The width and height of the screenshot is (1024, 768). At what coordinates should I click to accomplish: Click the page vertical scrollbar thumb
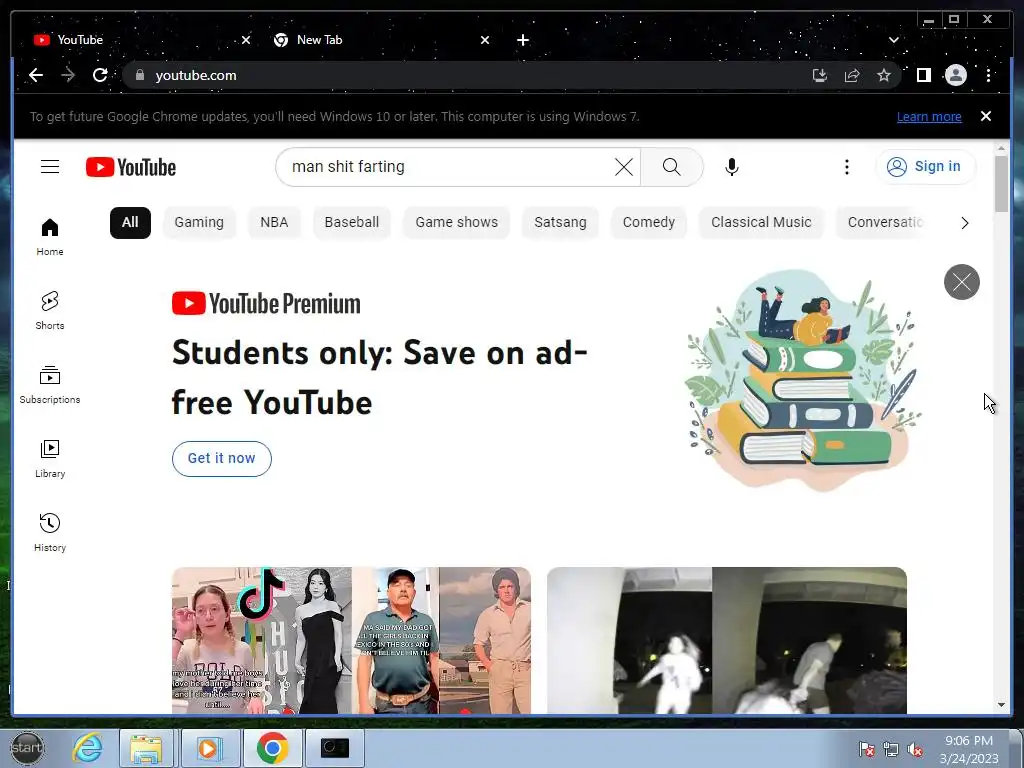click(1001, 184)
